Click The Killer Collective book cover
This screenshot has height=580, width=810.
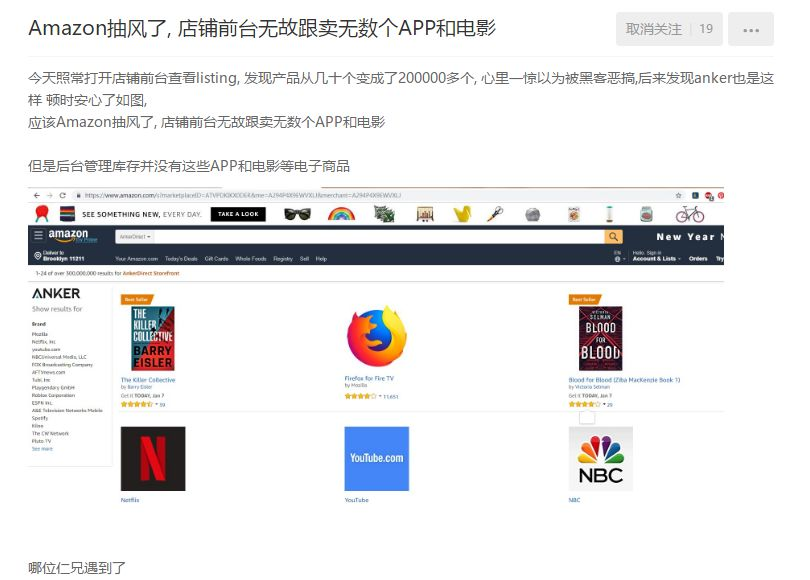(x=153, y=338)
